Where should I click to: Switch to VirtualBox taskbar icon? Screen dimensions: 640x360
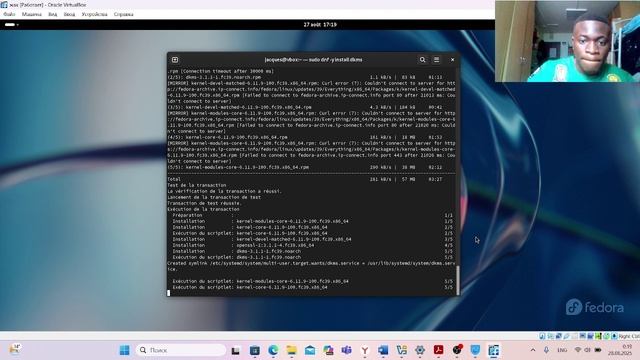493,350
